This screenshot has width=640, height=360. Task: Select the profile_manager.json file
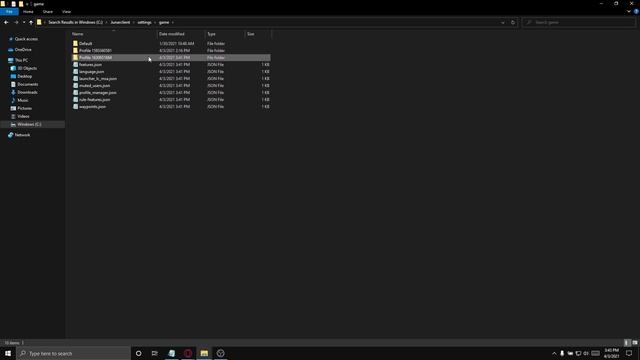coord(98,93)
